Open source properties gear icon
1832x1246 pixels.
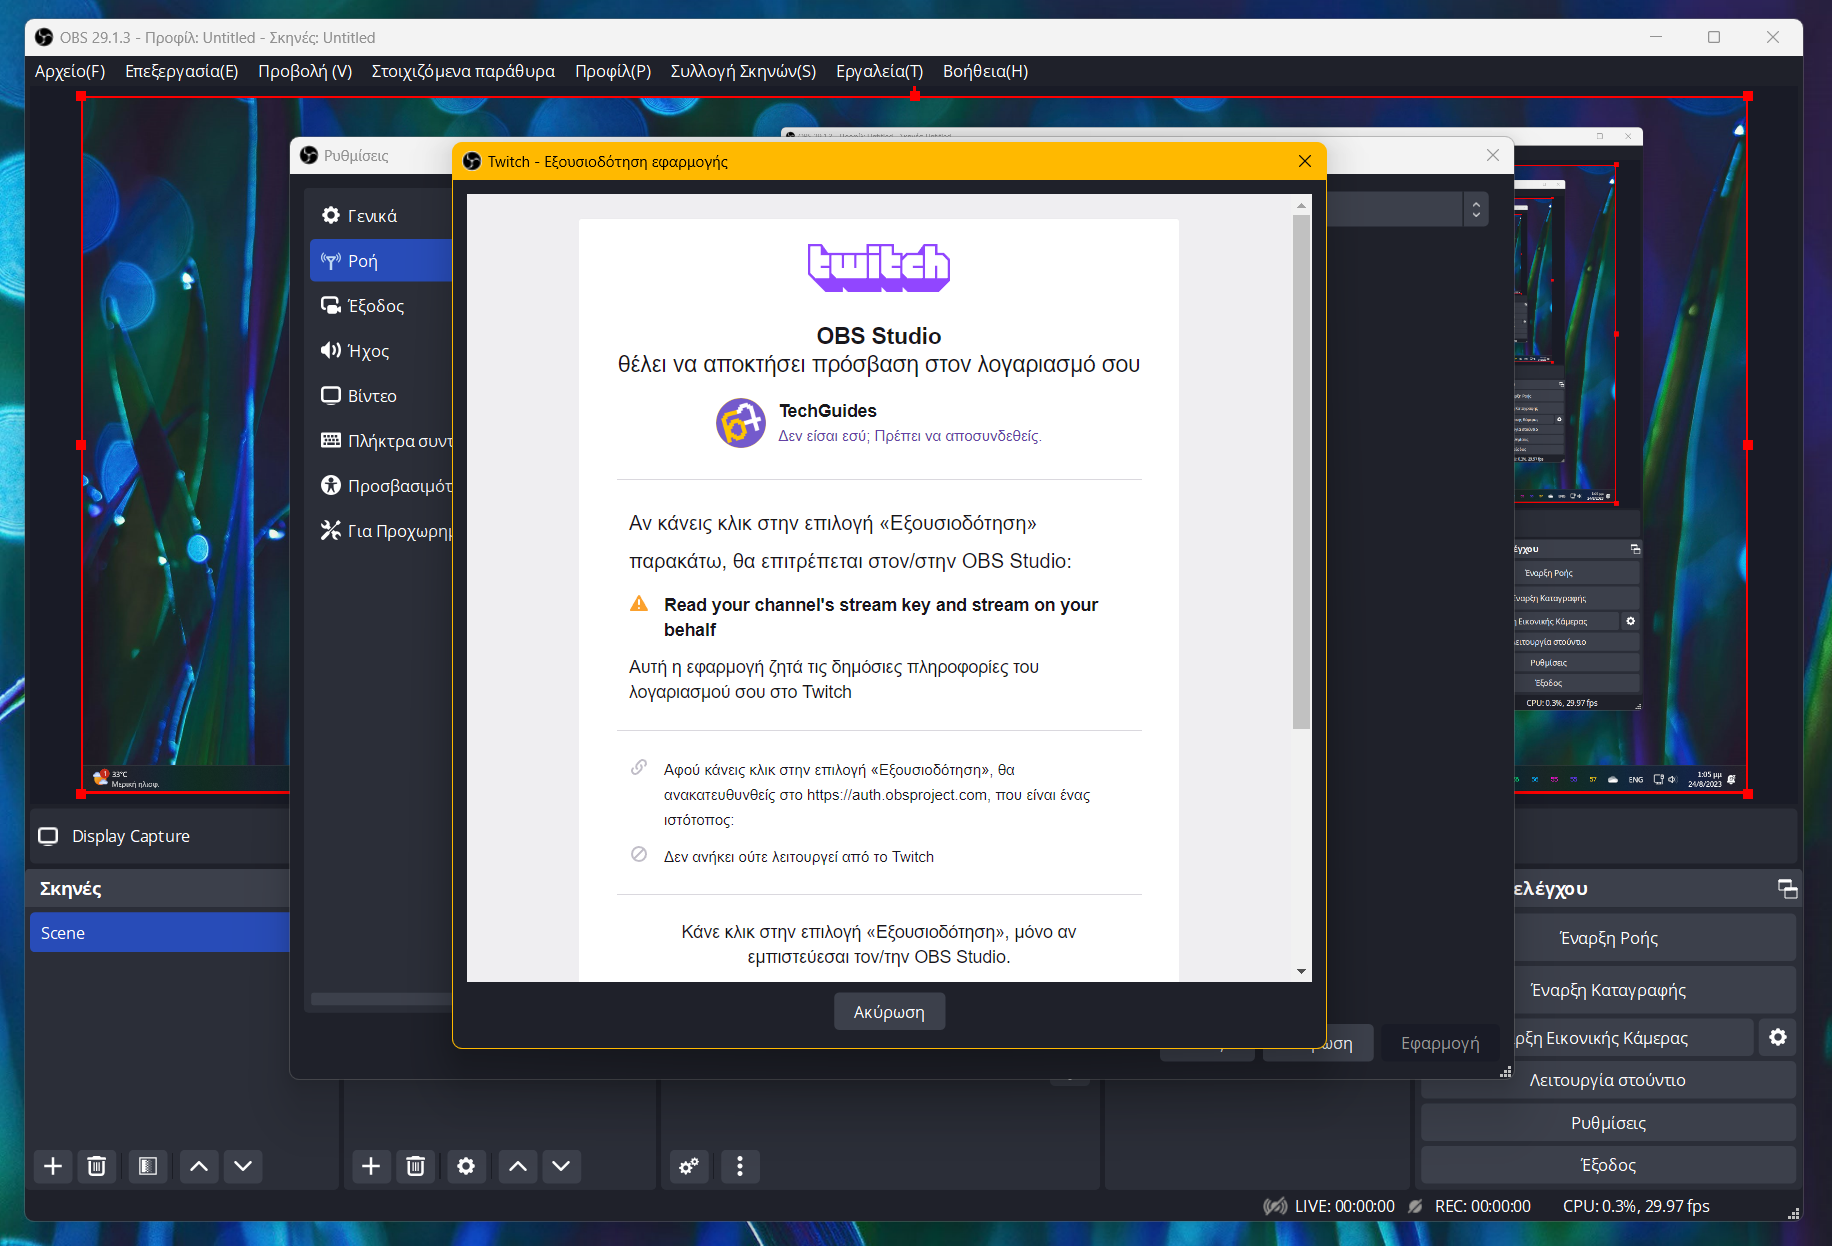466,1166
